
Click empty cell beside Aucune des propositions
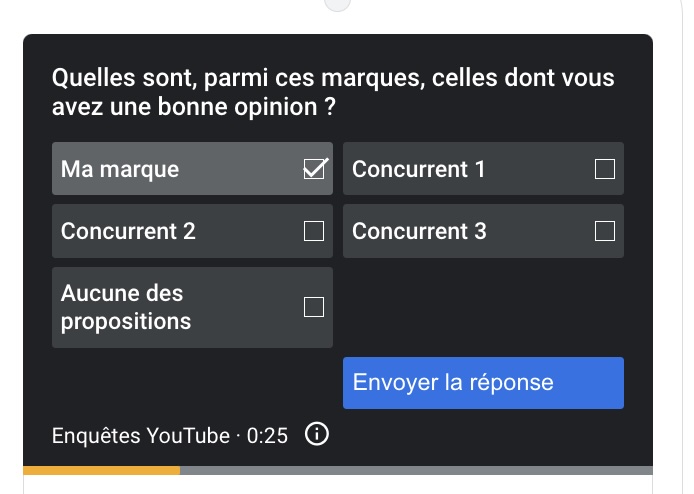point(483,307)
